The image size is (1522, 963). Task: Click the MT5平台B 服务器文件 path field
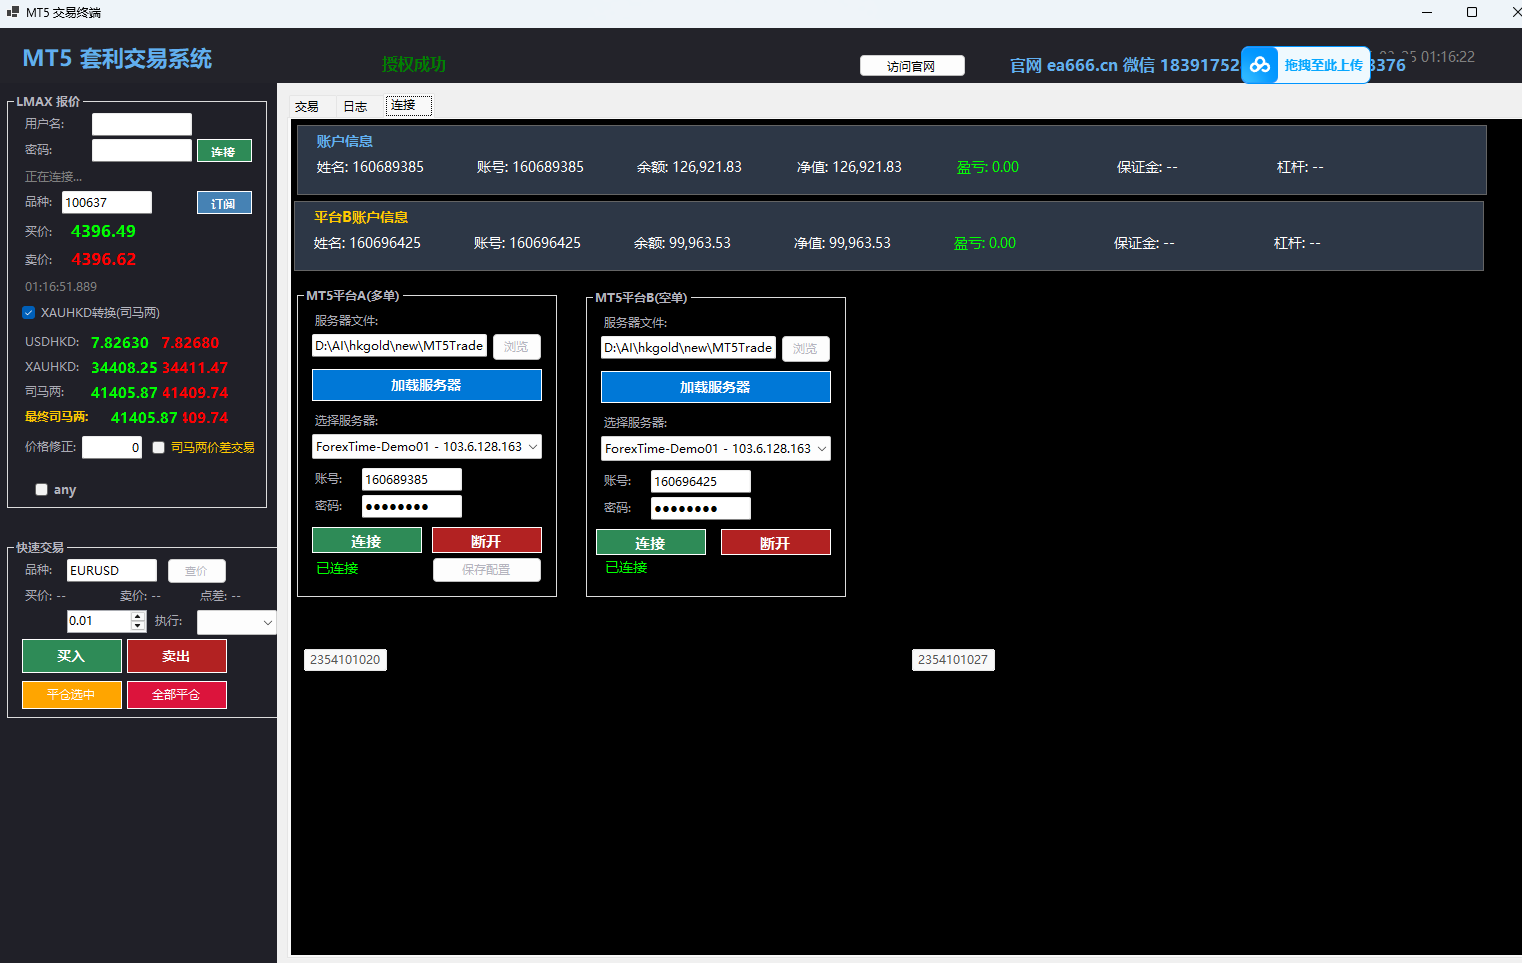point(689,348)
